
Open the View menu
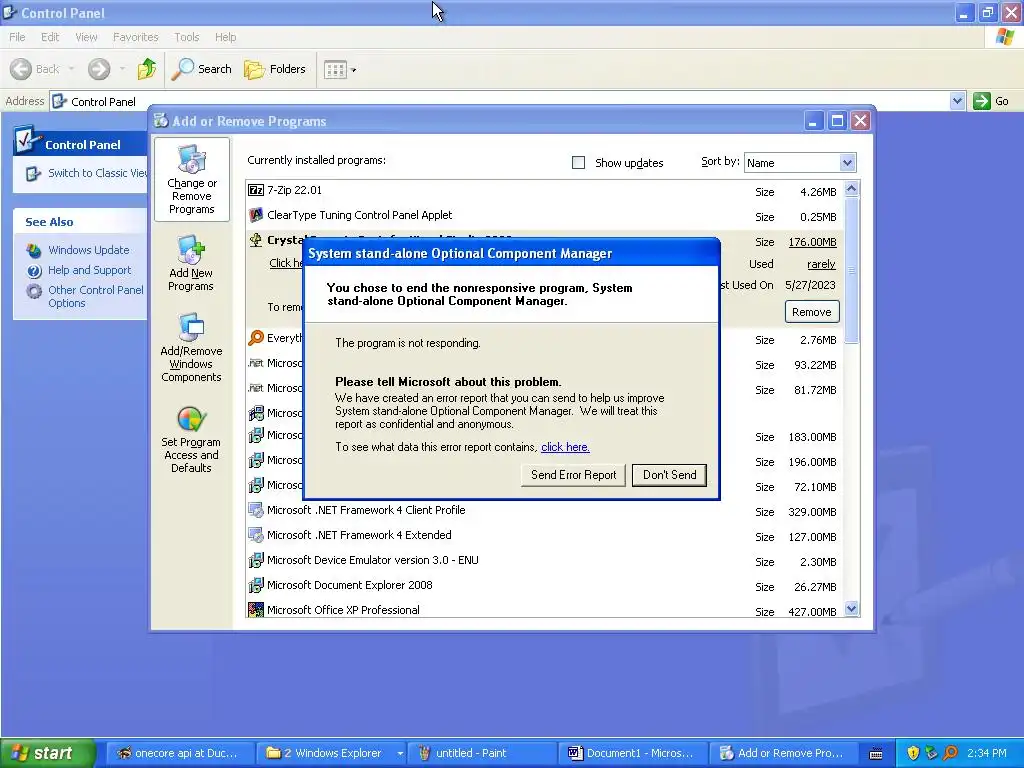pyautogui.click(x=86, y=37)
